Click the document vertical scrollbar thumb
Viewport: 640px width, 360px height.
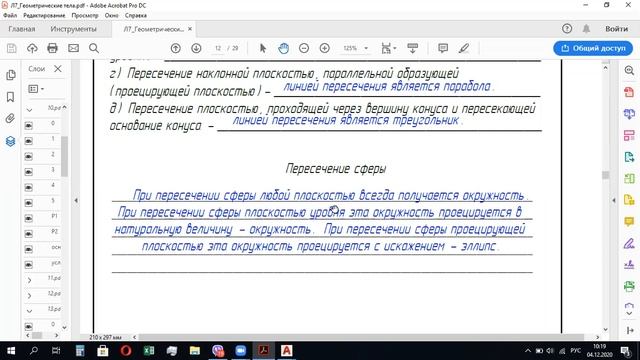click(606, 175)
